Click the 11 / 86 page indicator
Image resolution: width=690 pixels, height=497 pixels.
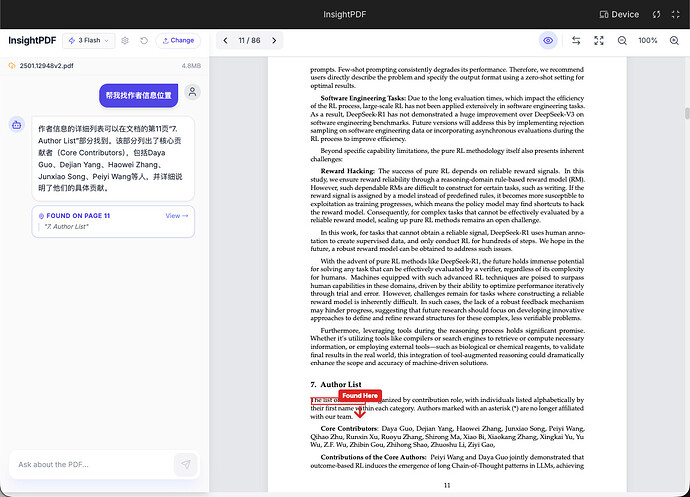coord(250,40)
